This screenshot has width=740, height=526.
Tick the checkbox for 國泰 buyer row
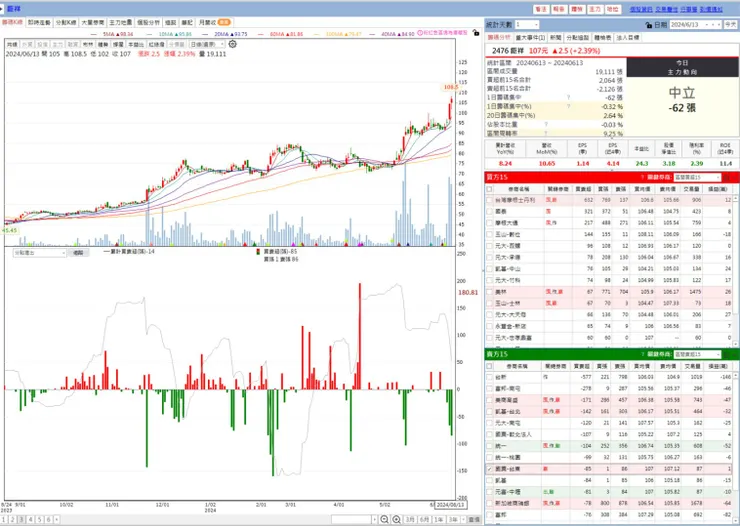coord(489,211)
